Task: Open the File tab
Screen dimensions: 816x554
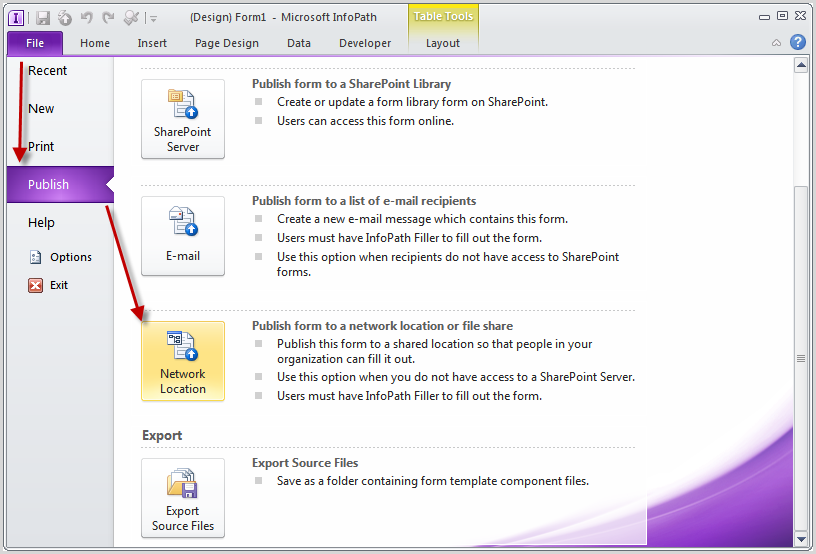Action: pos(35,43)
